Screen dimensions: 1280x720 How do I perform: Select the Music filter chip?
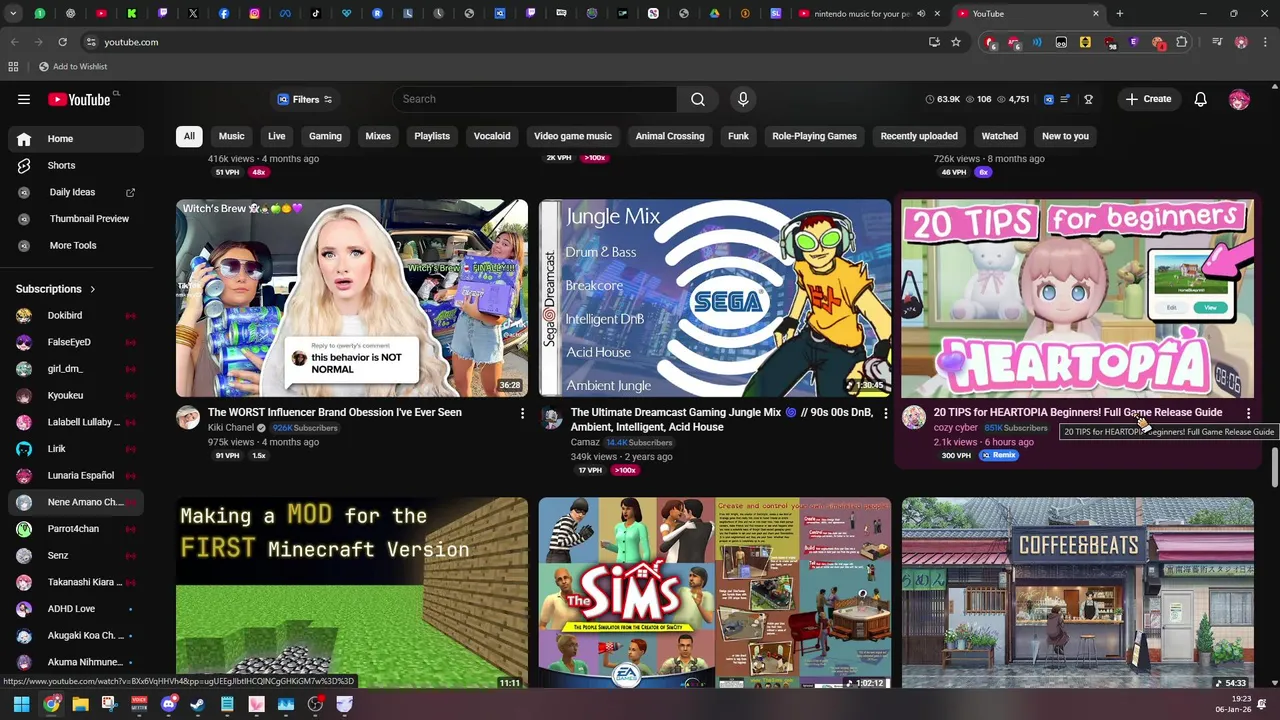point(231,136)
